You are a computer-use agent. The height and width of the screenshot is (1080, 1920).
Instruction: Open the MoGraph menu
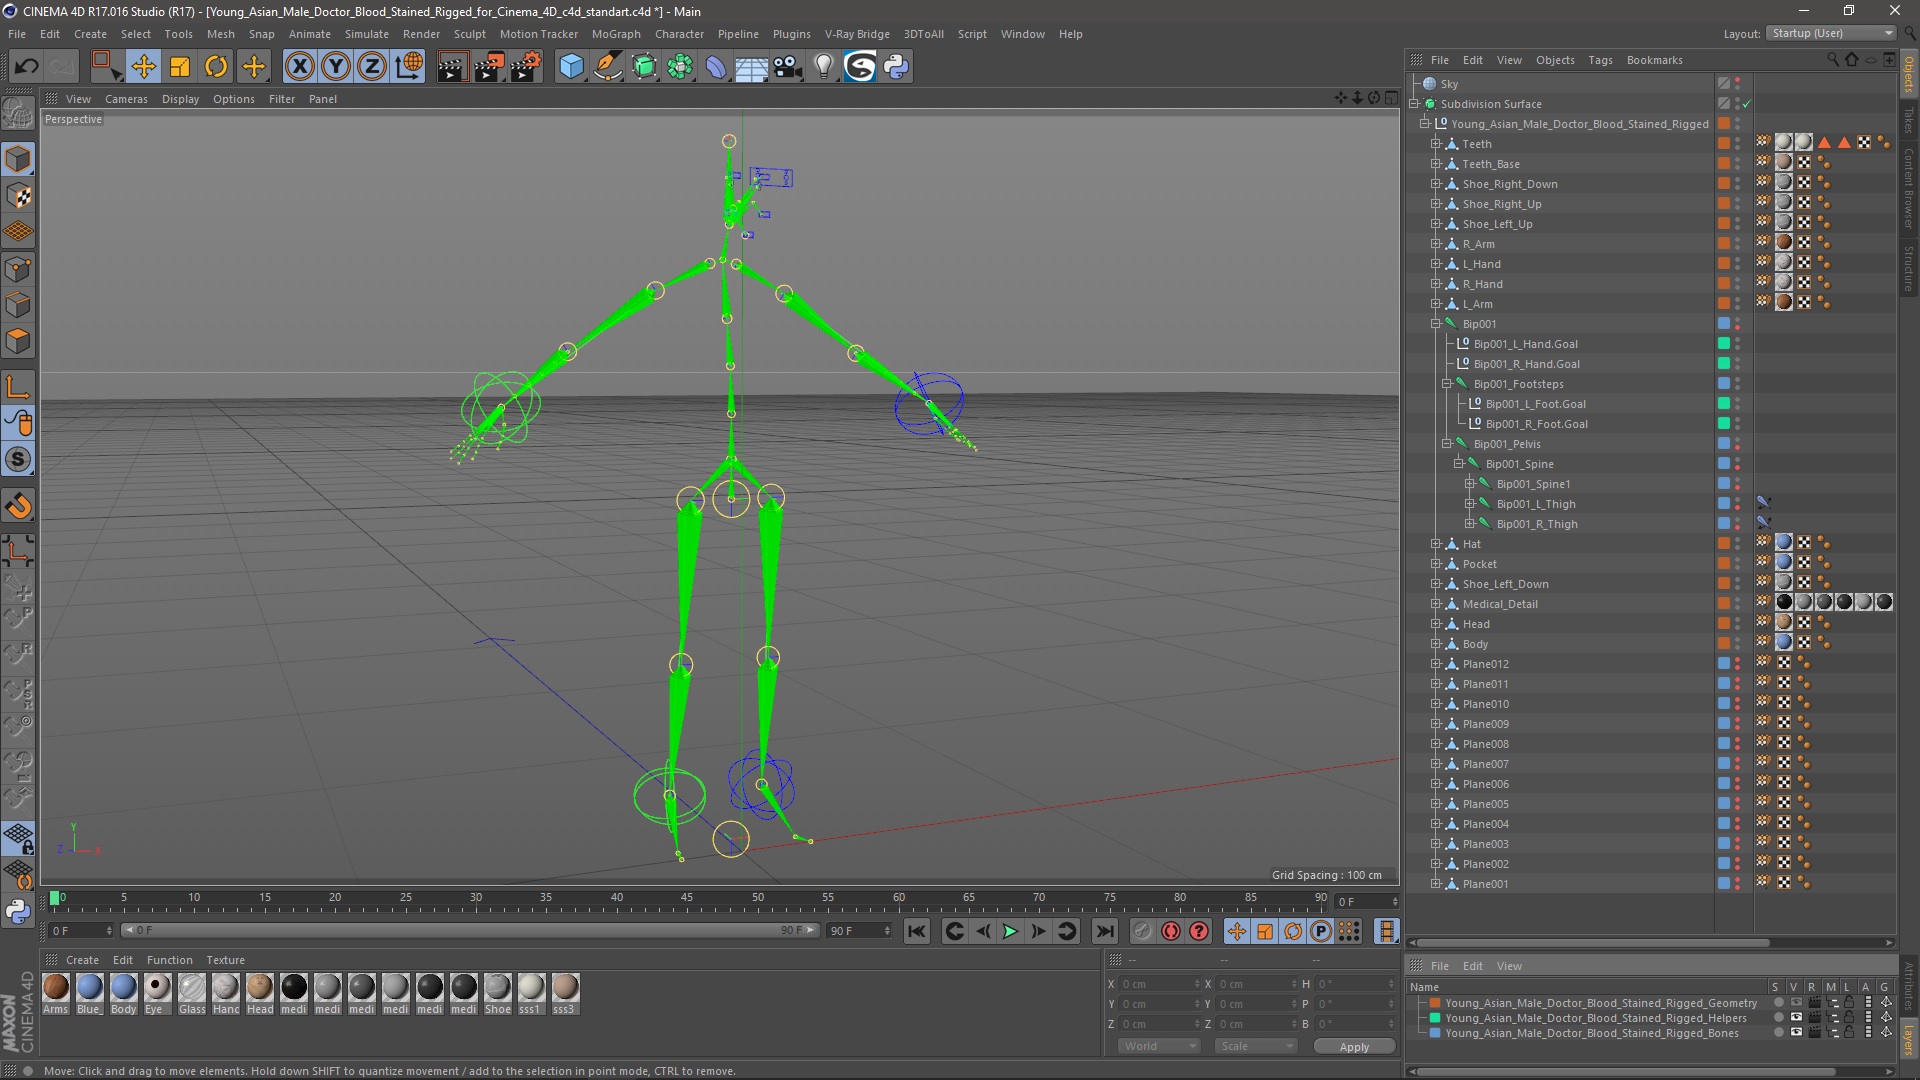pyautogui.click(x=616, y=34)
